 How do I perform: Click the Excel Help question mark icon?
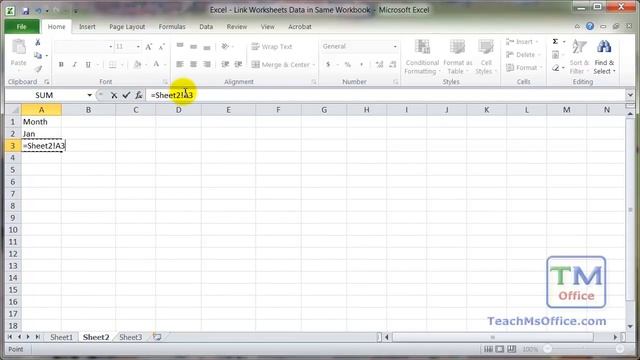(x=590, y=26)
